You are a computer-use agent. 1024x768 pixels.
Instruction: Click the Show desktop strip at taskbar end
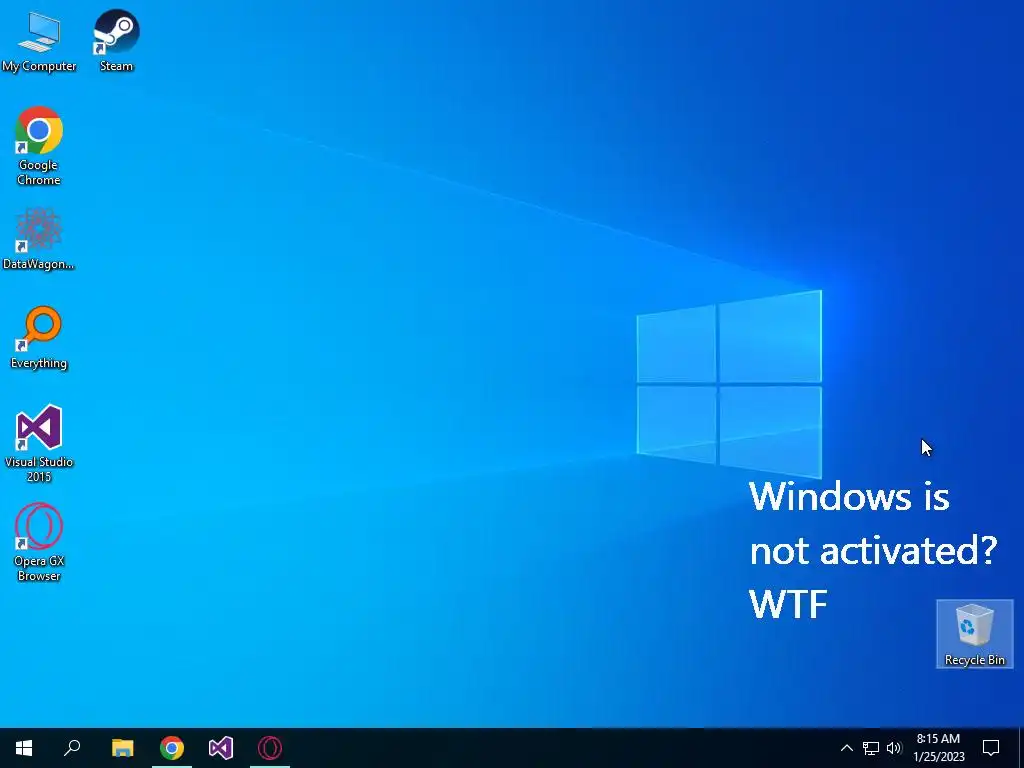coord(1021,748)
